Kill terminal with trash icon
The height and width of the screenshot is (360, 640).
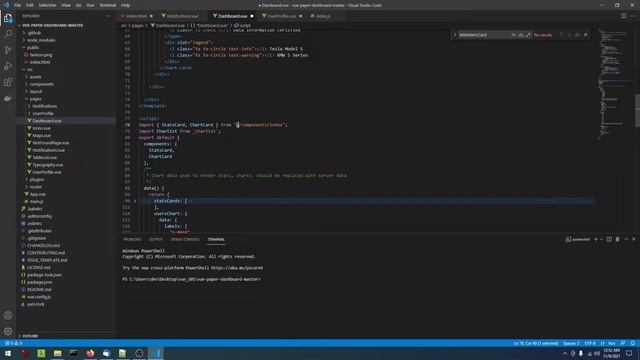tap(618, 239)
